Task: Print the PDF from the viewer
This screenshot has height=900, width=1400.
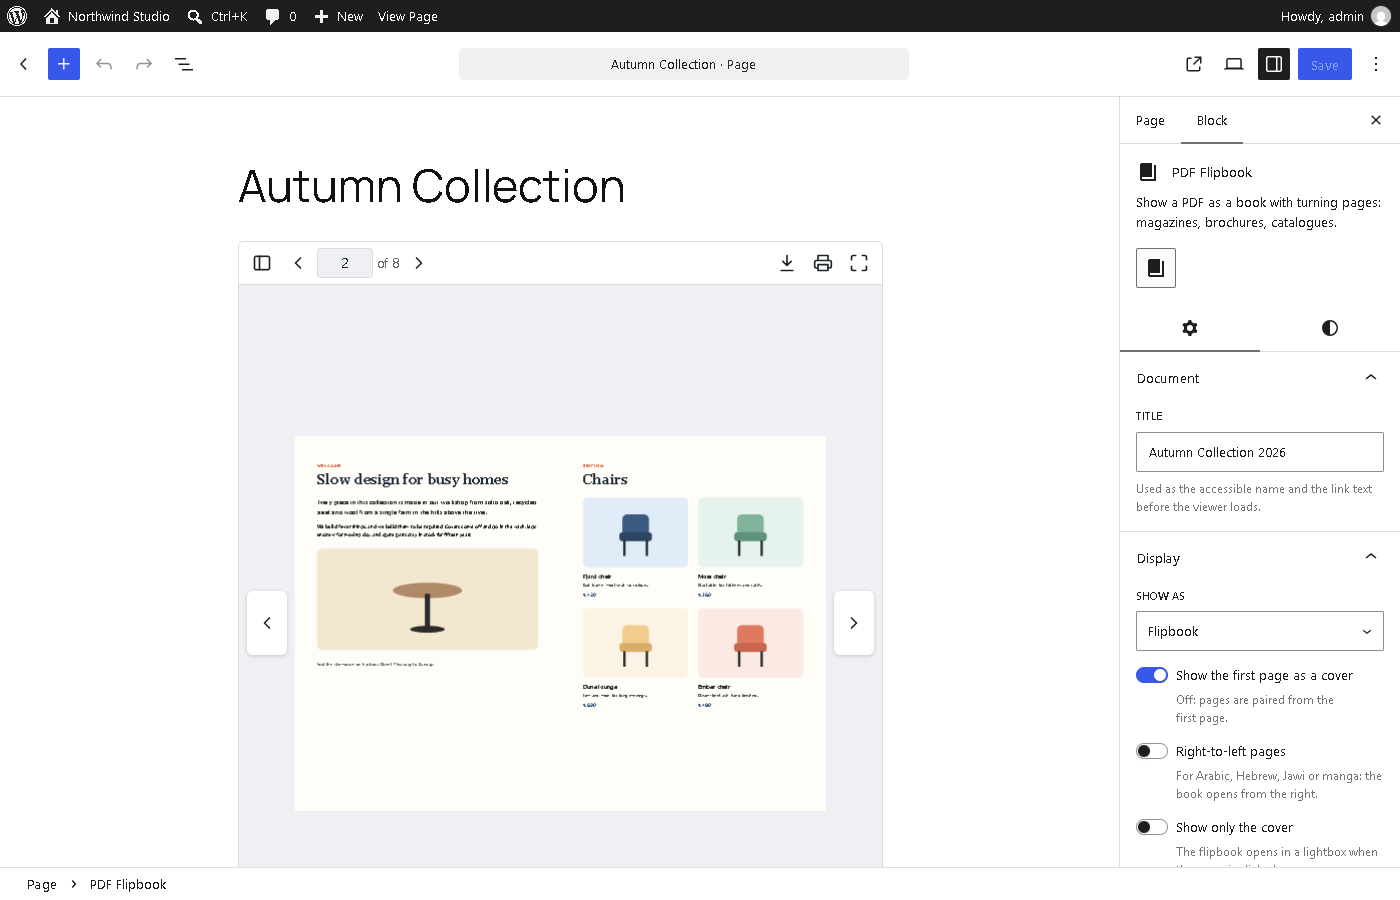Action: tap(823, 263)
